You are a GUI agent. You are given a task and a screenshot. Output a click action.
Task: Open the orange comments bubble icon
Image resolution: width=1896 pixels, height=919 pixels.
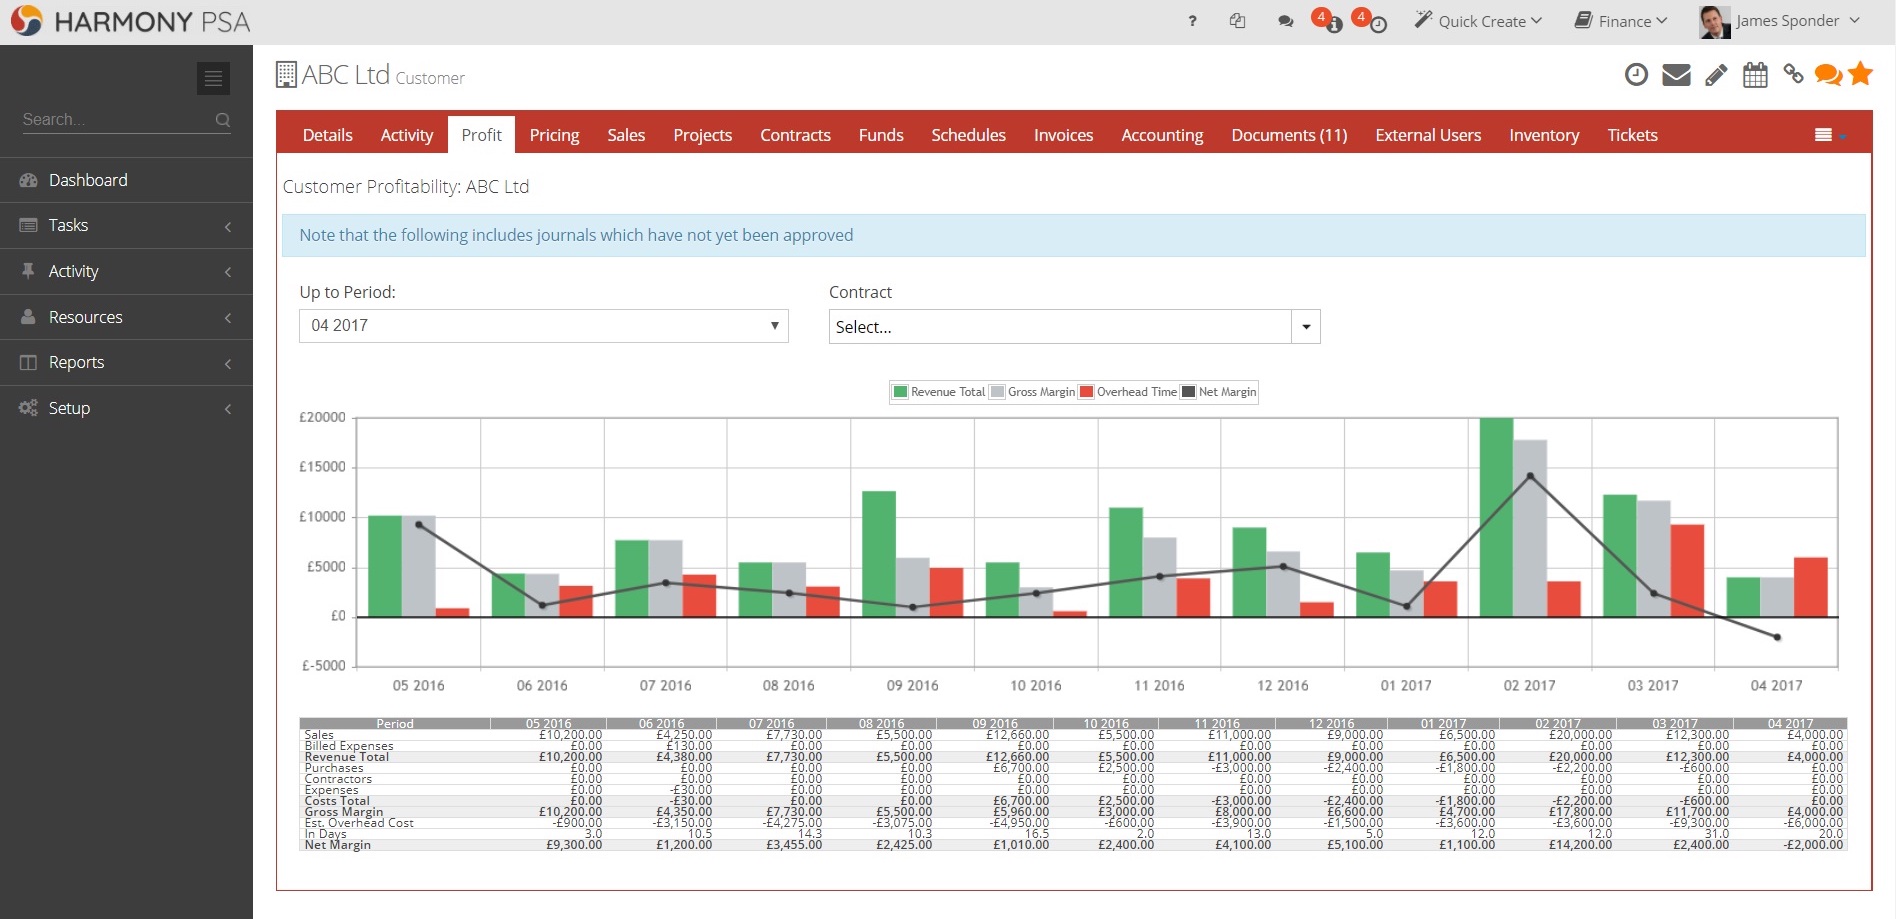(1828, 75)
